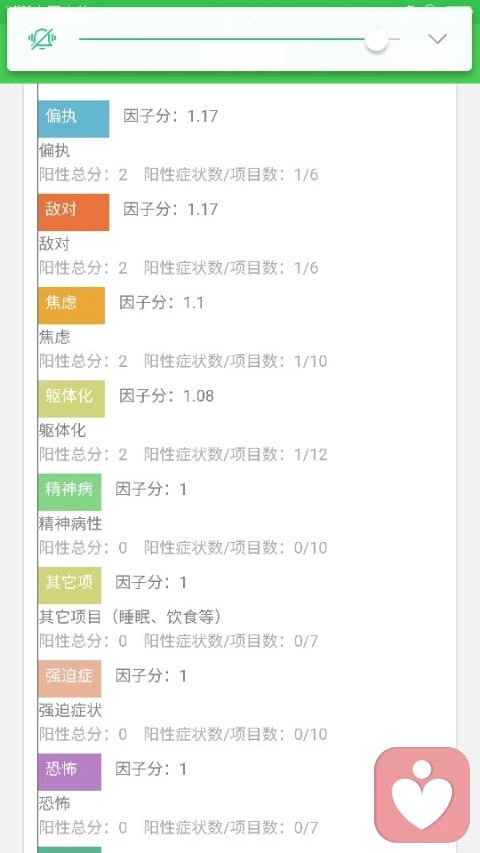Image resolution: width=480 pixels, height=853 pixels.
Task: Expand the volume panel chevron
Action: 438,39
